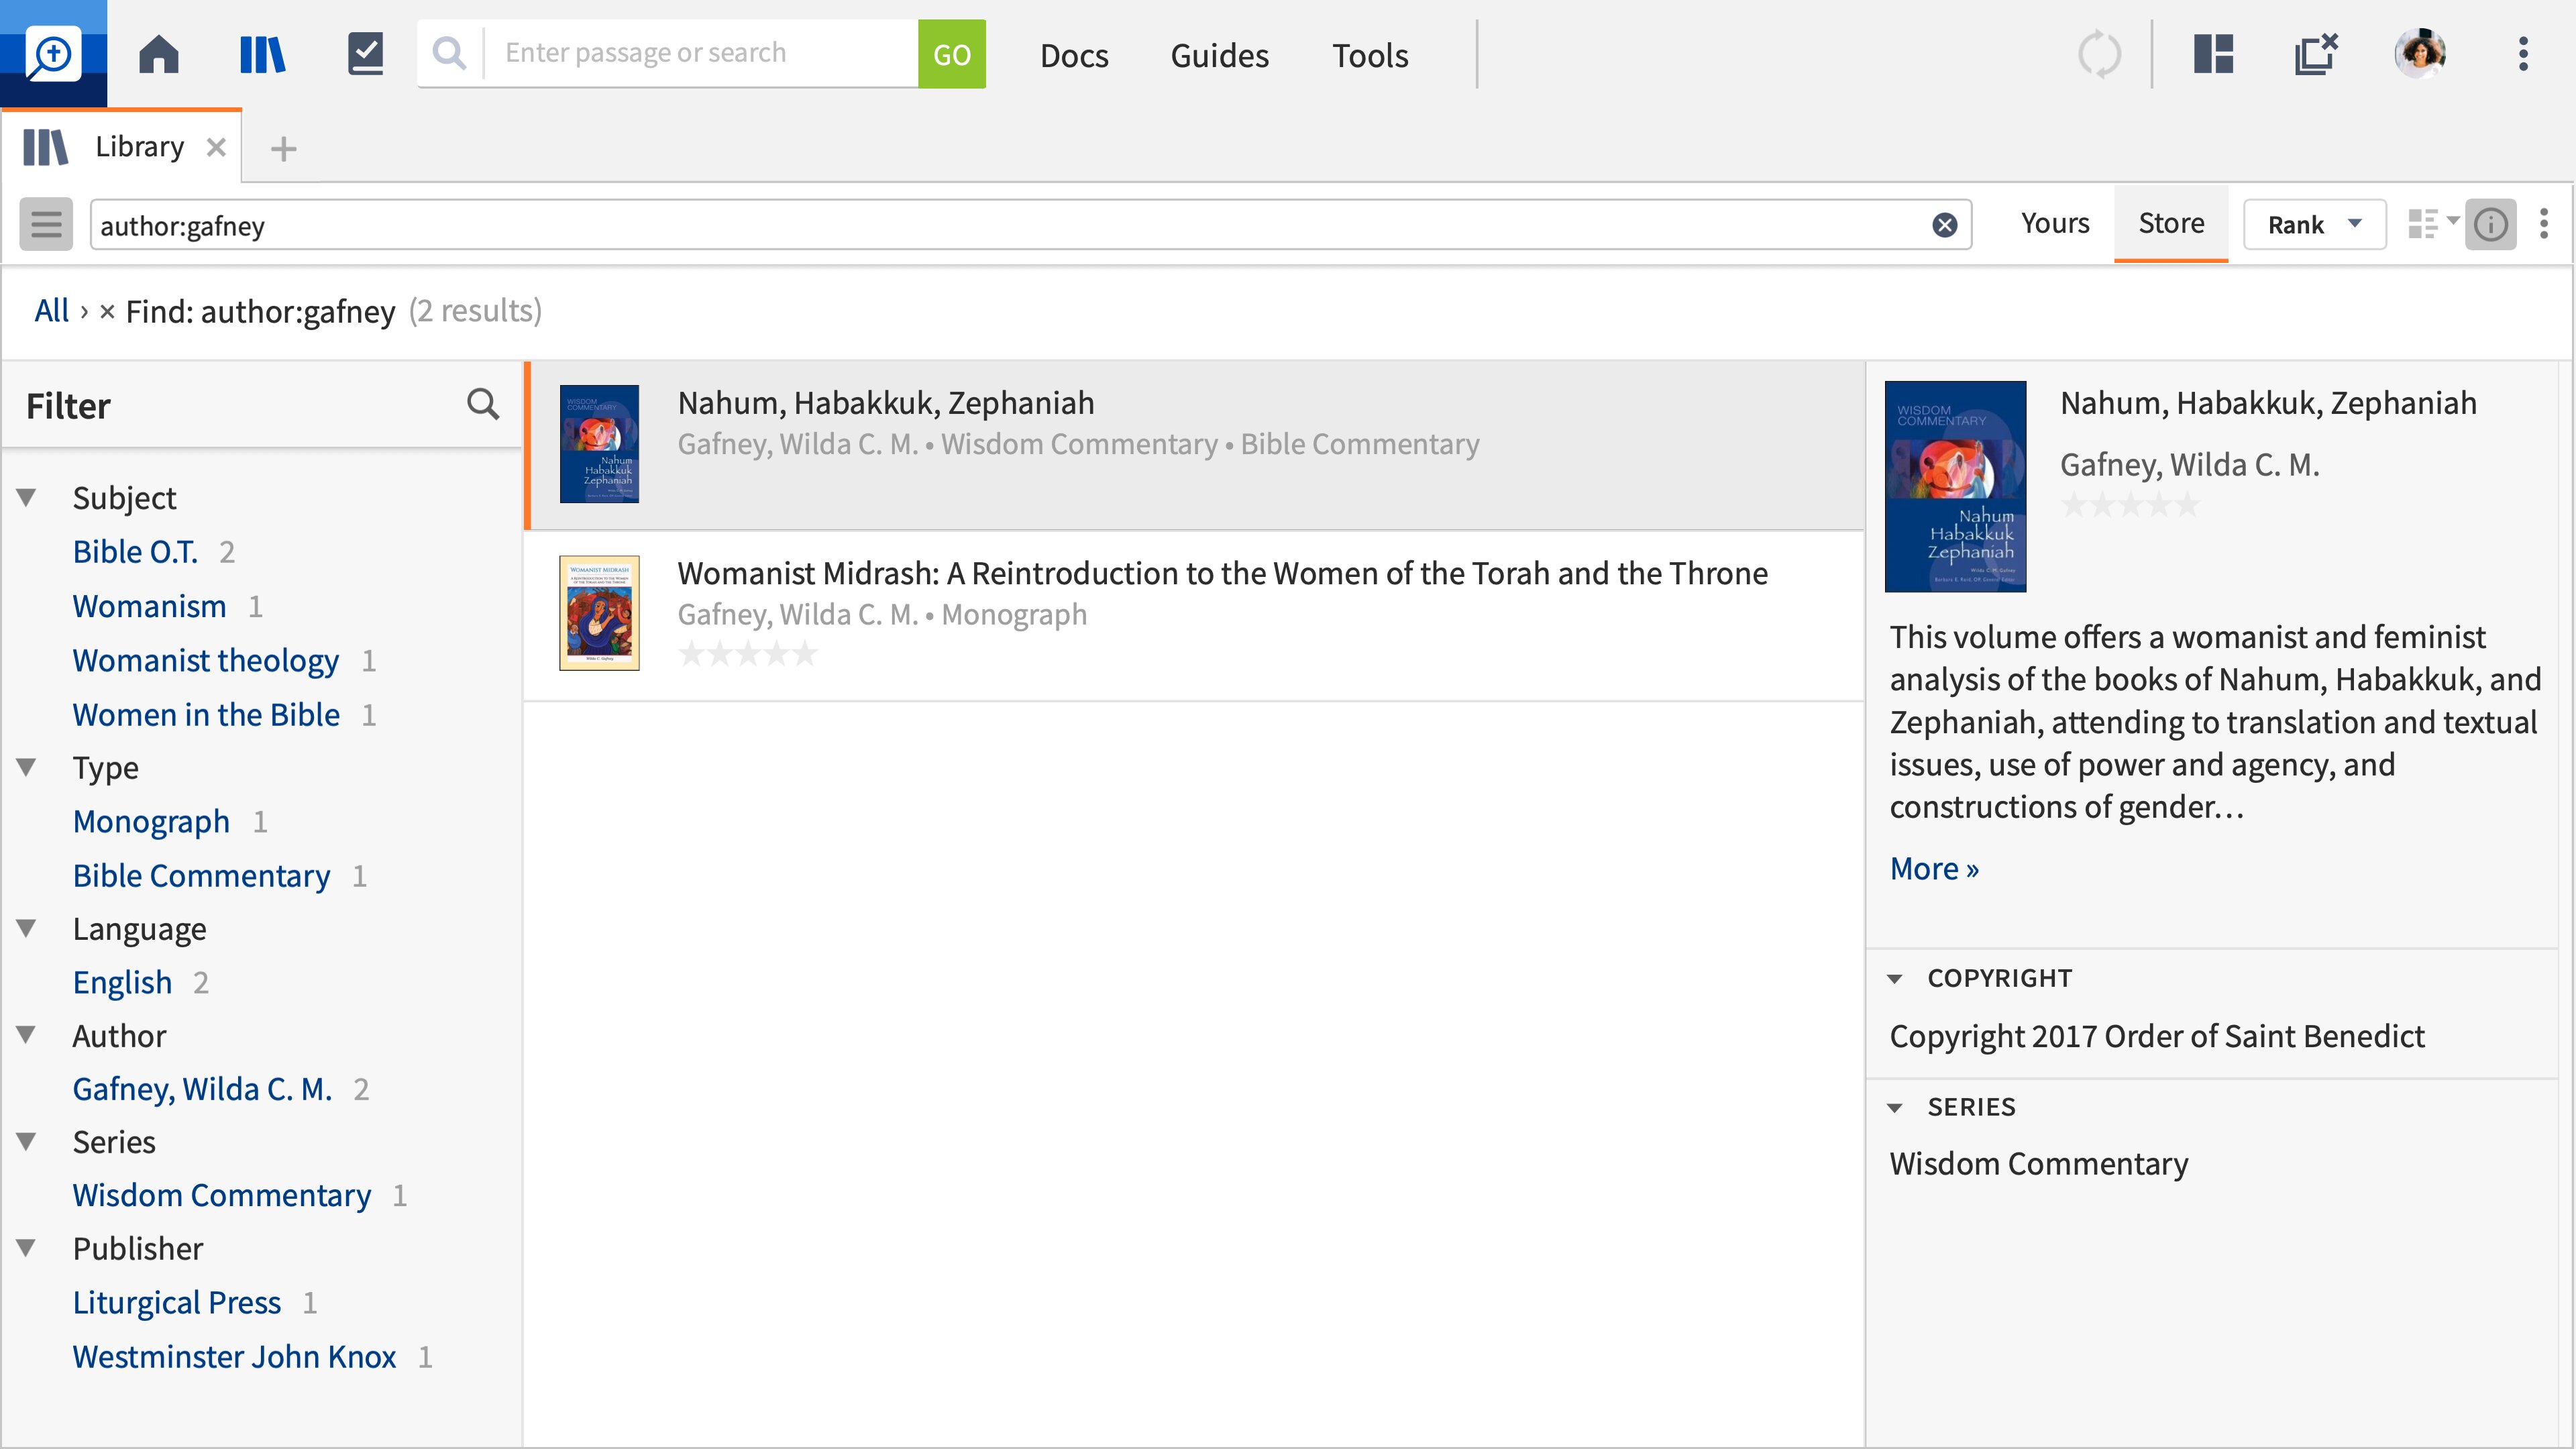Open the Rank sort dropdown

tap(2314, 224)
